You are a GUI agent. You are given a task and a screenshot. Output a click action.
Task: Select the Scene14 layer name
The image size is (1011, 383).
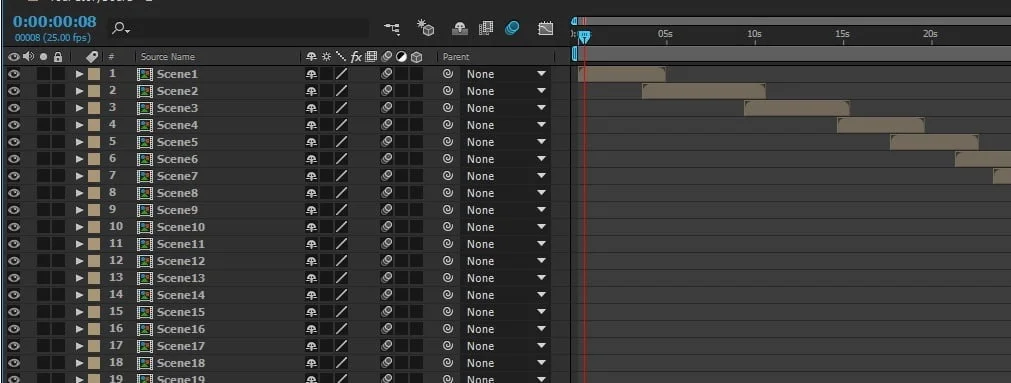[181, 295]
